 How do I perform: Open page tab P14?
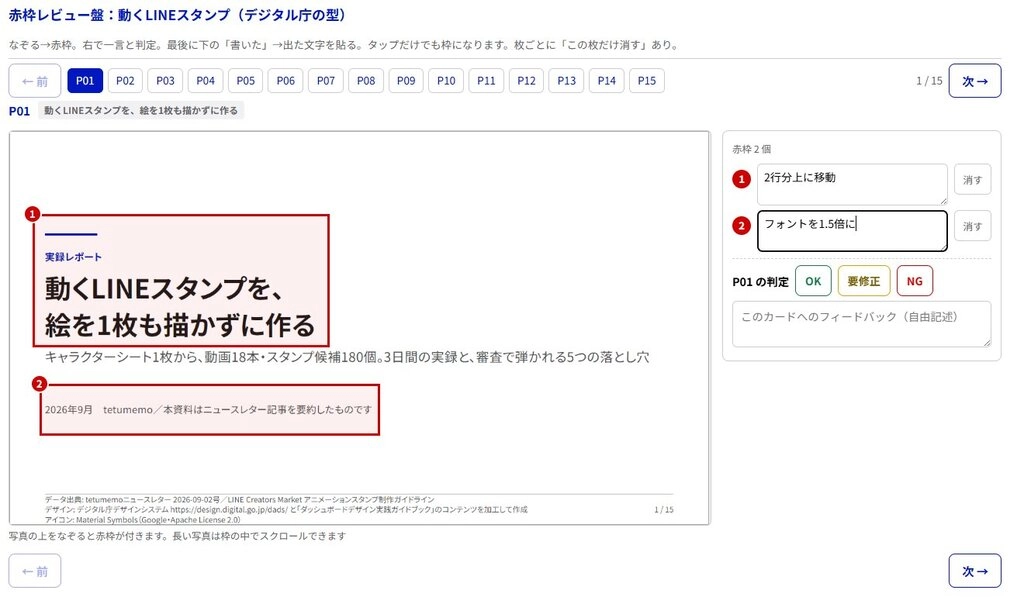607,81
